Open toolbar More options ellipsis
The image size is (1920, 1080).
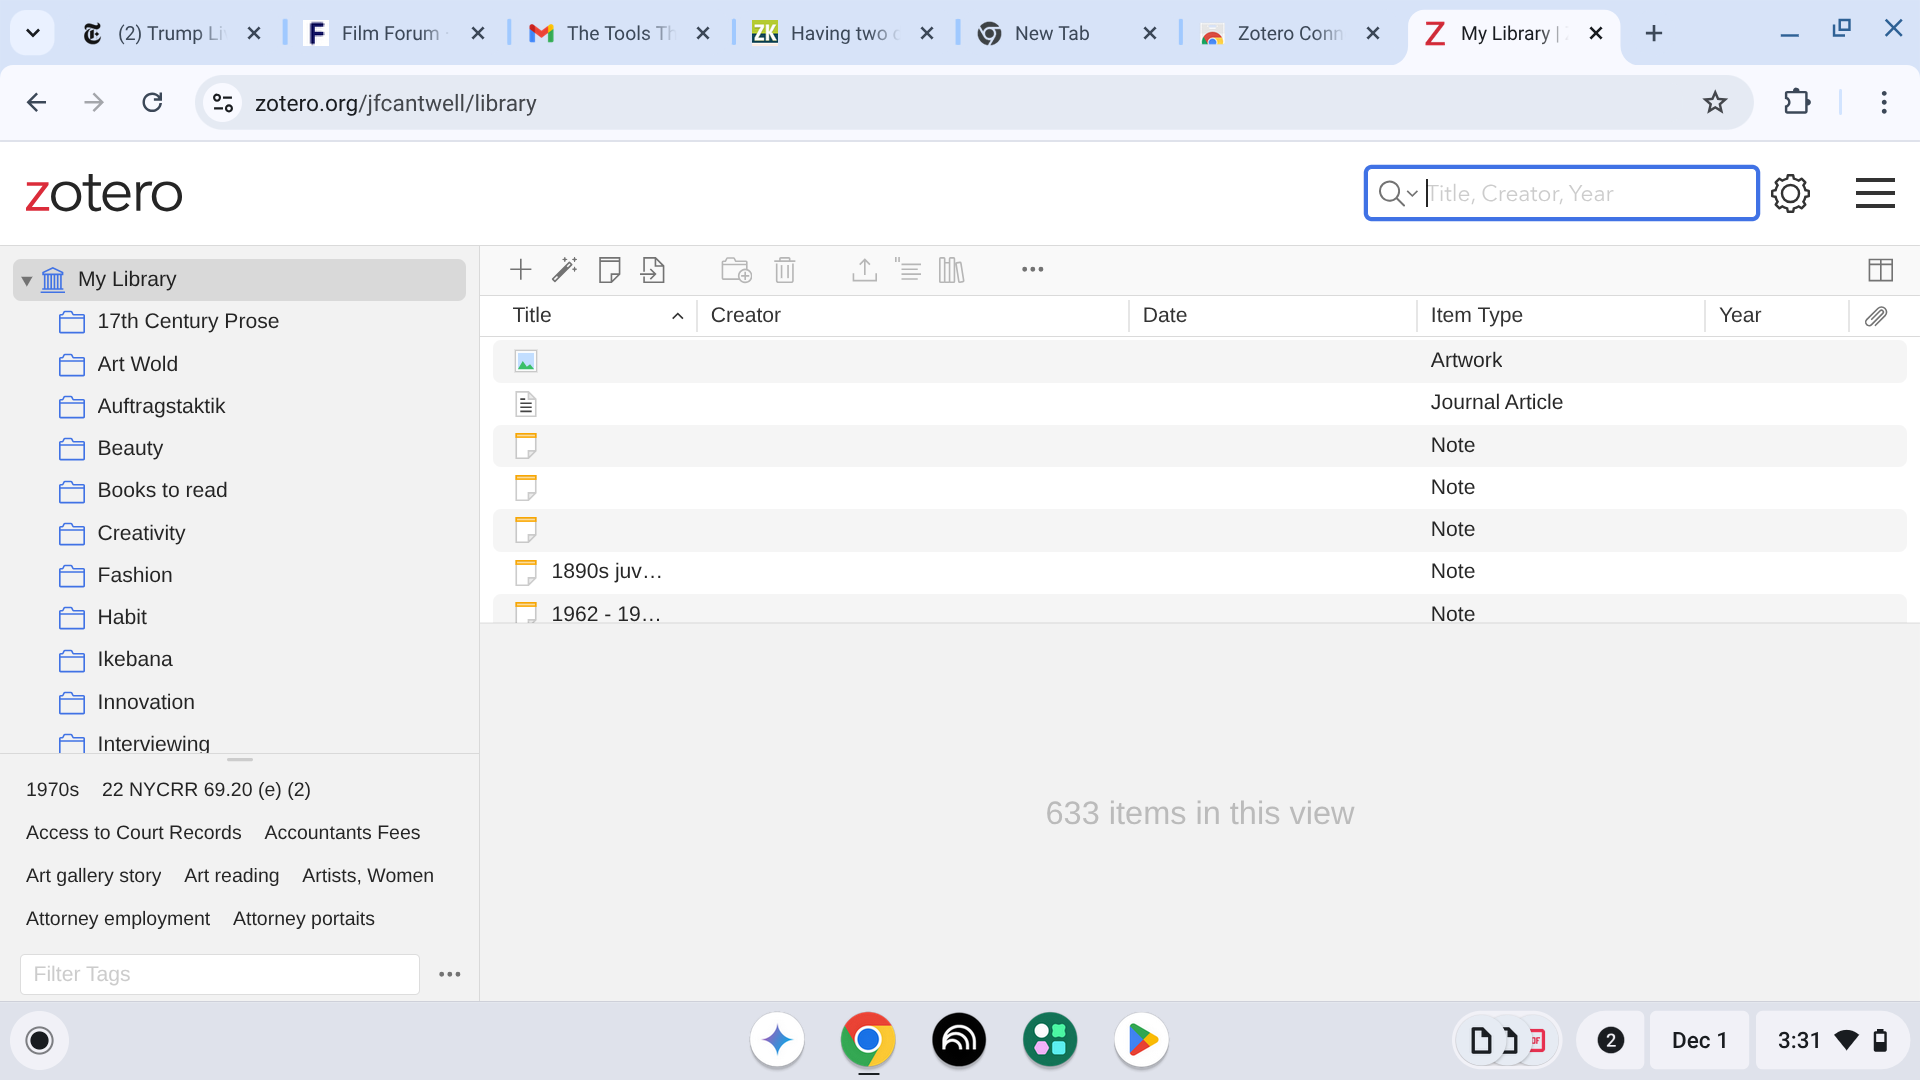(x=1032, y=270)
